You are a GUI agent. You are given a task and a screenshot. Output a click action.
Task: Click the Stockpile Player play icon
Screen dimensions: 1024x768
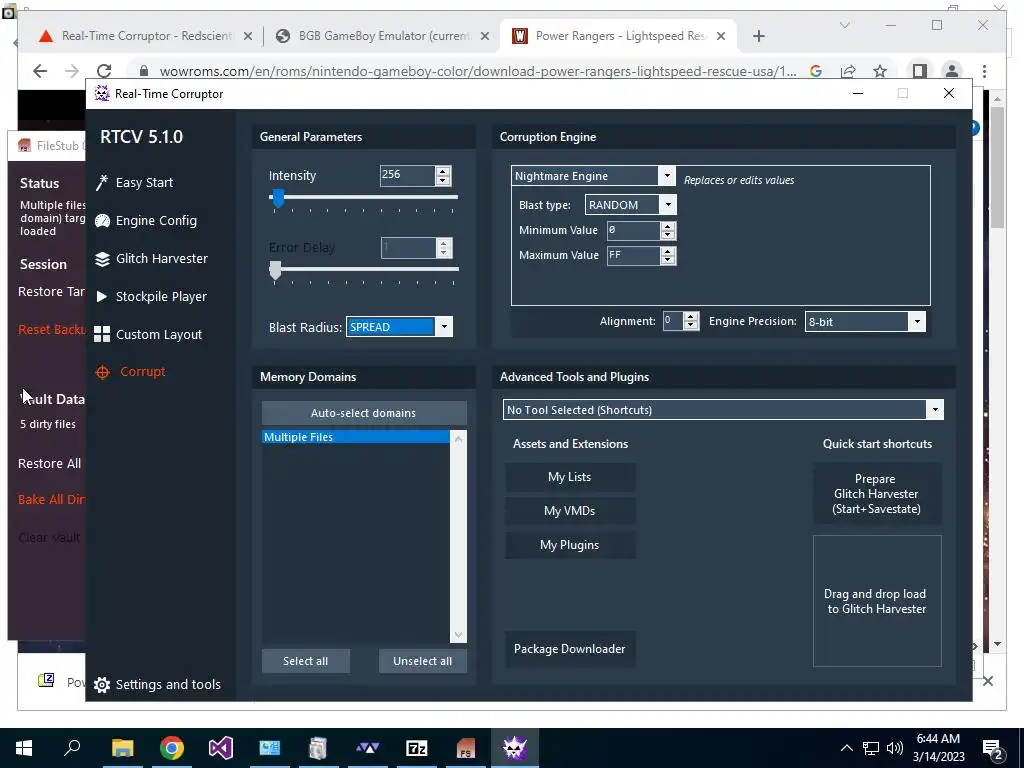pos(102,296)
